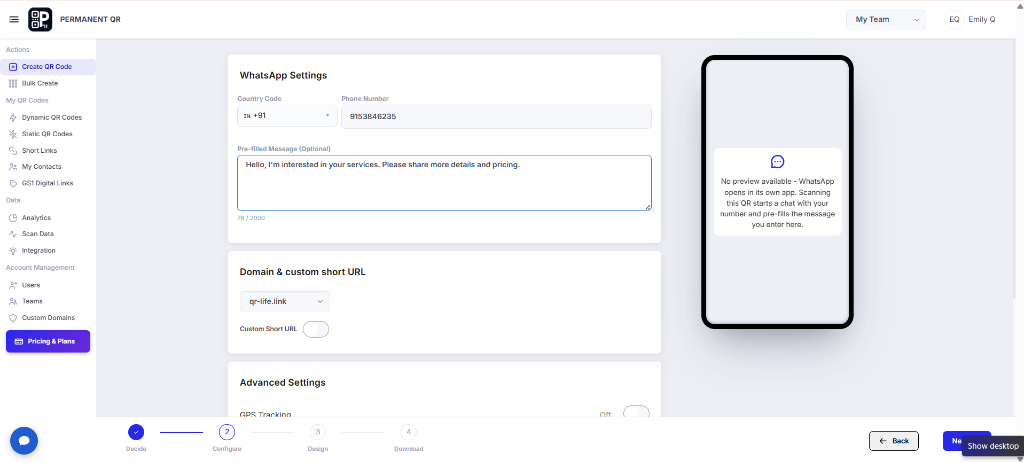
Task: Click the step 4 Download circle
Action: pos(408,432)
